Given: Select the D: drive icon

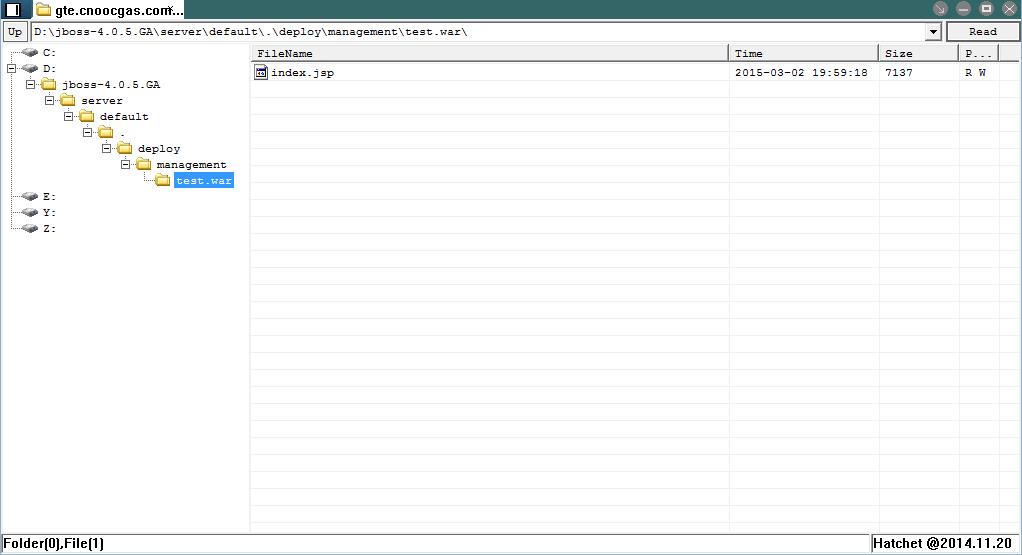Looking at the screenshot, I should pos(29,68).
